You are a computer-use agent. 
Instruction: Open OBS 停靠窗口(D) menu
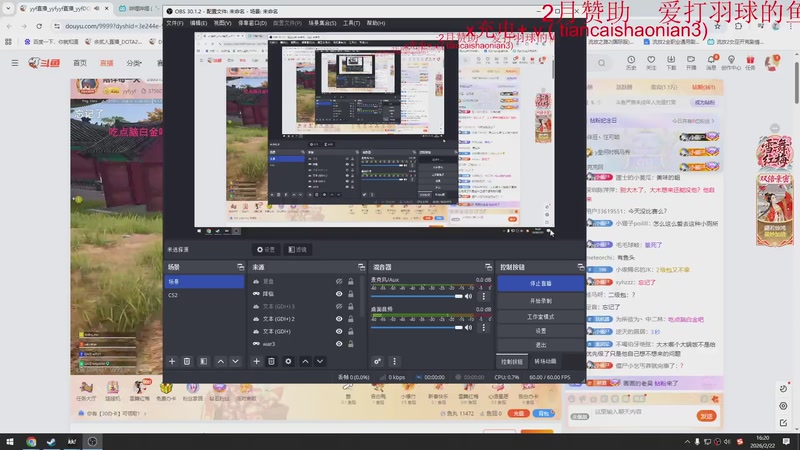tap(252, 23)
